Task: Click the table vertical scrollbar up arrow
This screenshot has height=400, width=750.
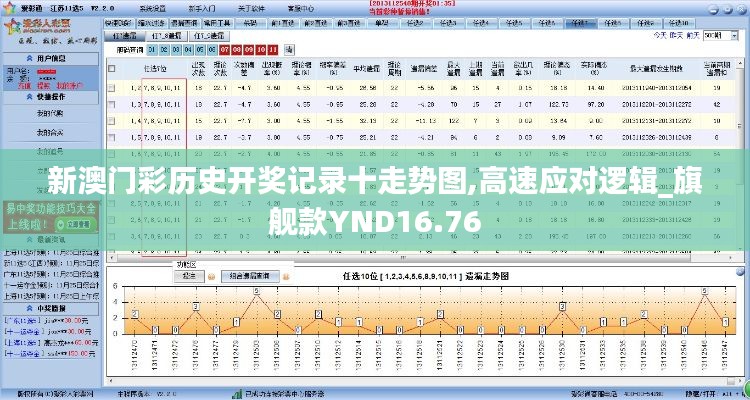Action: [740, 63]
